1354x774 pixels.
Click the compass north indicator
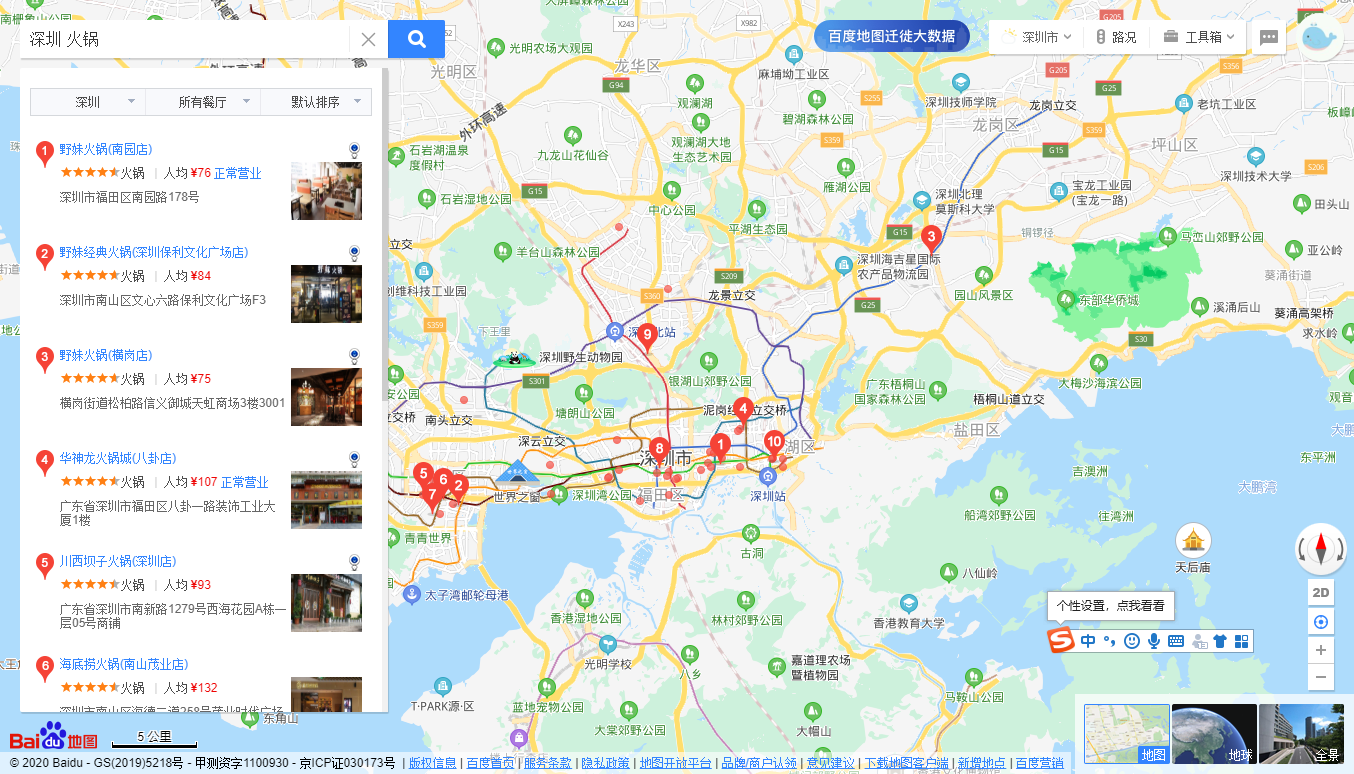tap(1321, 549)
